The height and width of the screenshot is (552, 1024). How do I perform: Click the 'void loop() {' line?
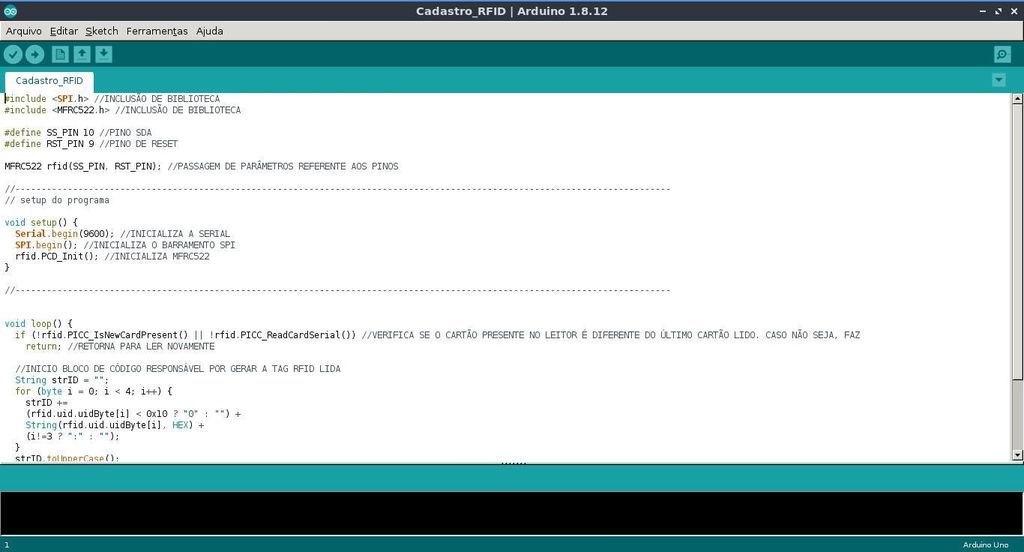[39, 323]
